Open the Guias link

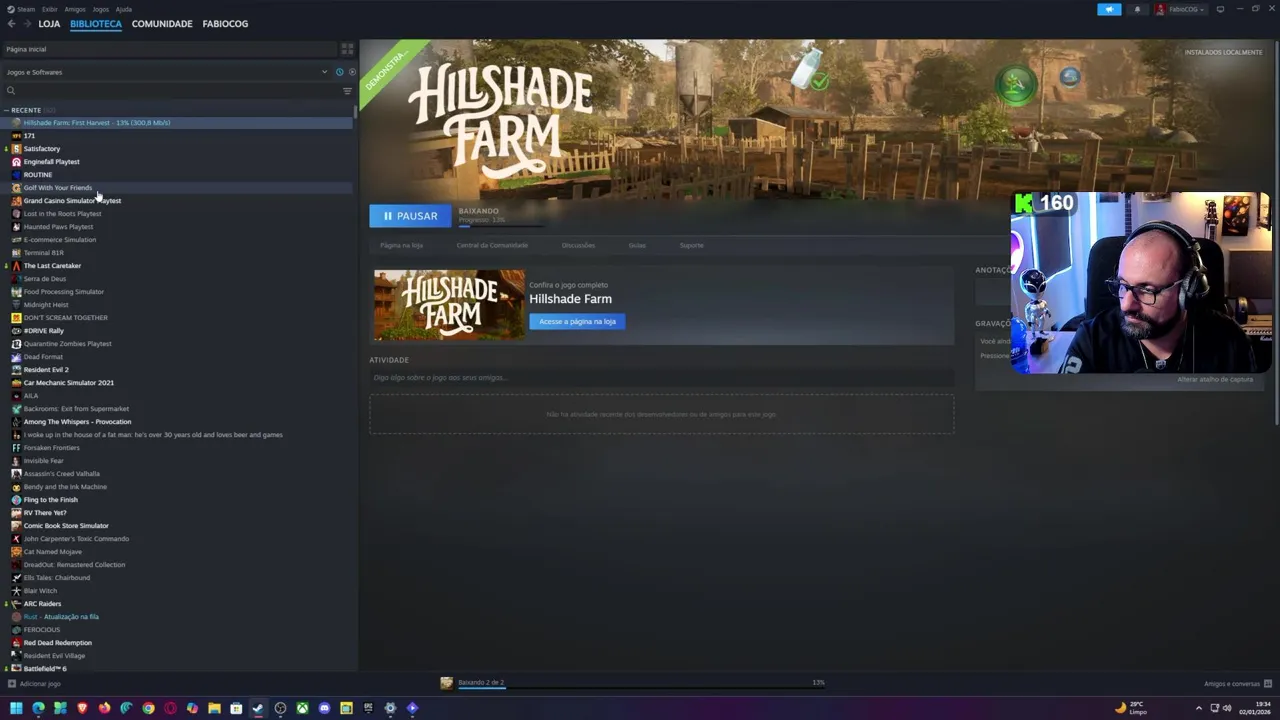tap(637, 245)
